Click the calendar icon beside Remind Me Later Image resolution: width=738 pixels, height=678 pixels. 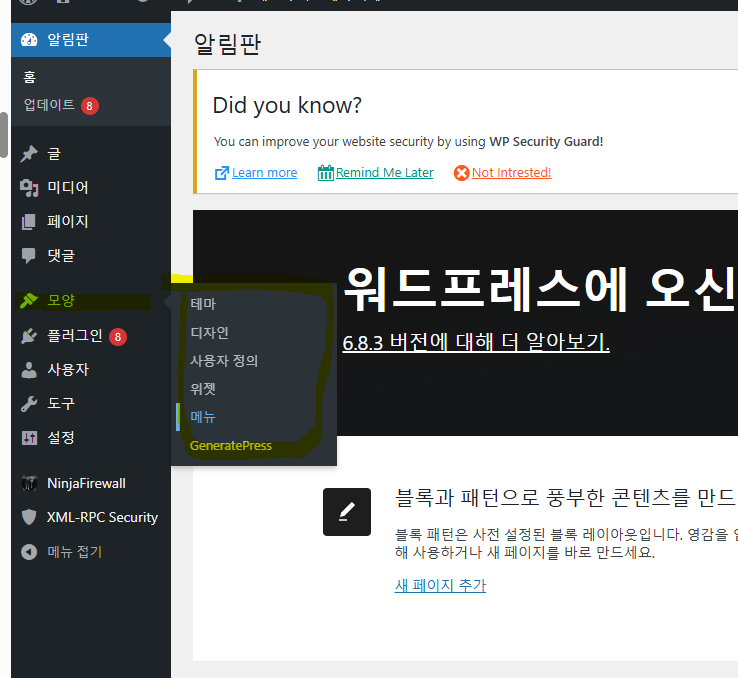tap(326, 173)
